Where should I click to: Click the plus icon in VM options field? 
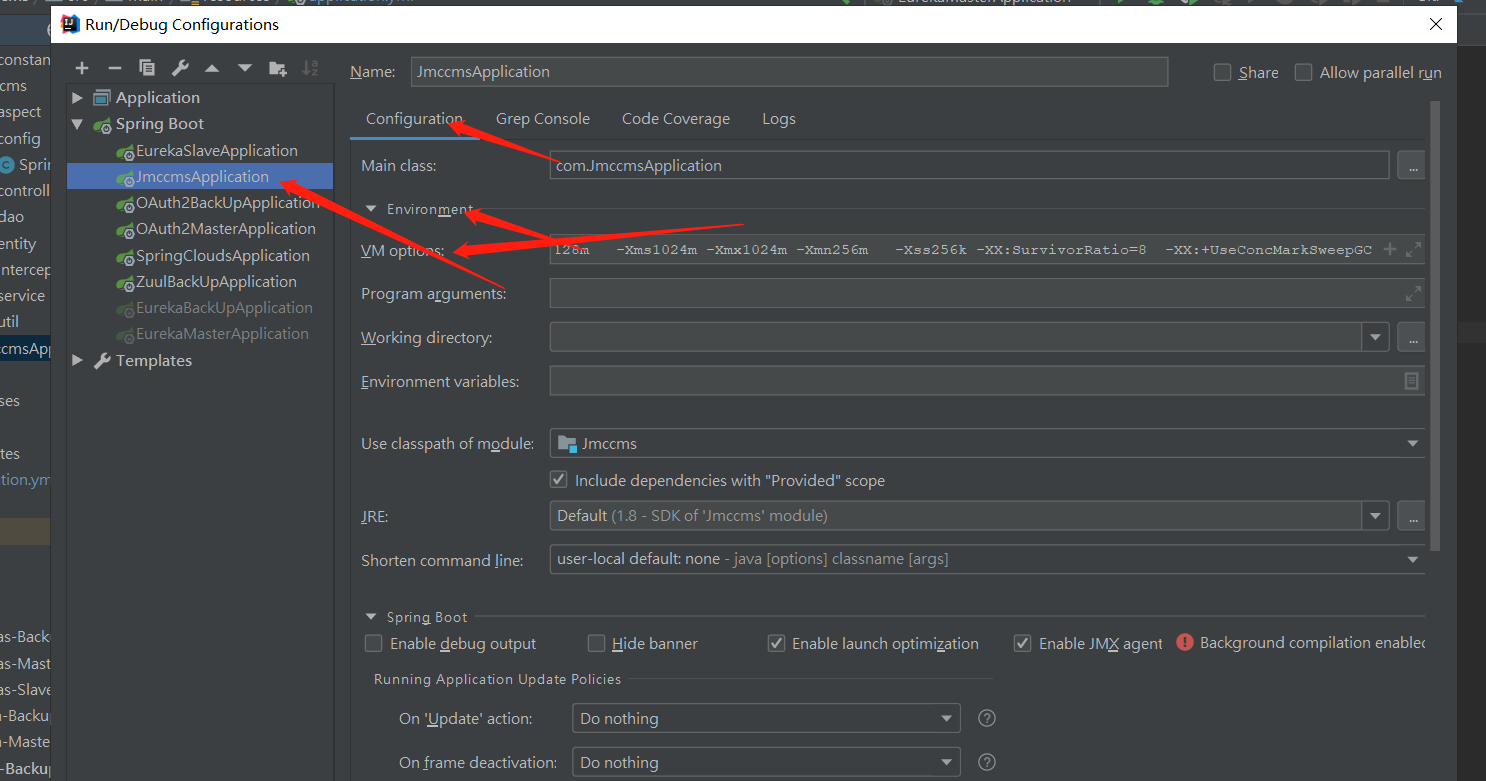click(1389, 250)
